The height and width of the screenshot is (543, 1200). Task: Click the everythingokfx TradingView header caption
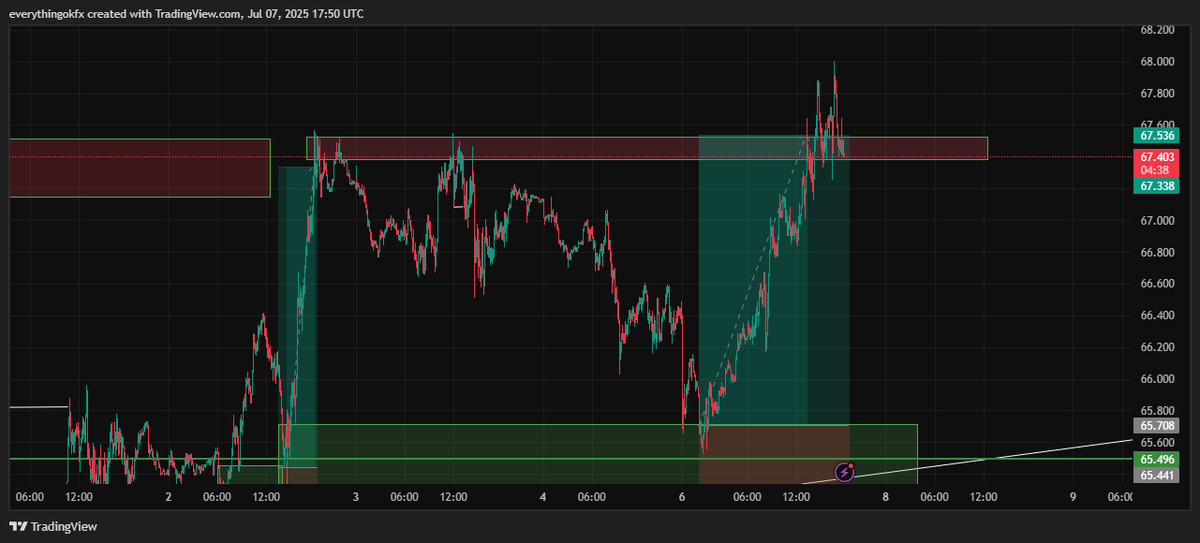coord(188,13)
